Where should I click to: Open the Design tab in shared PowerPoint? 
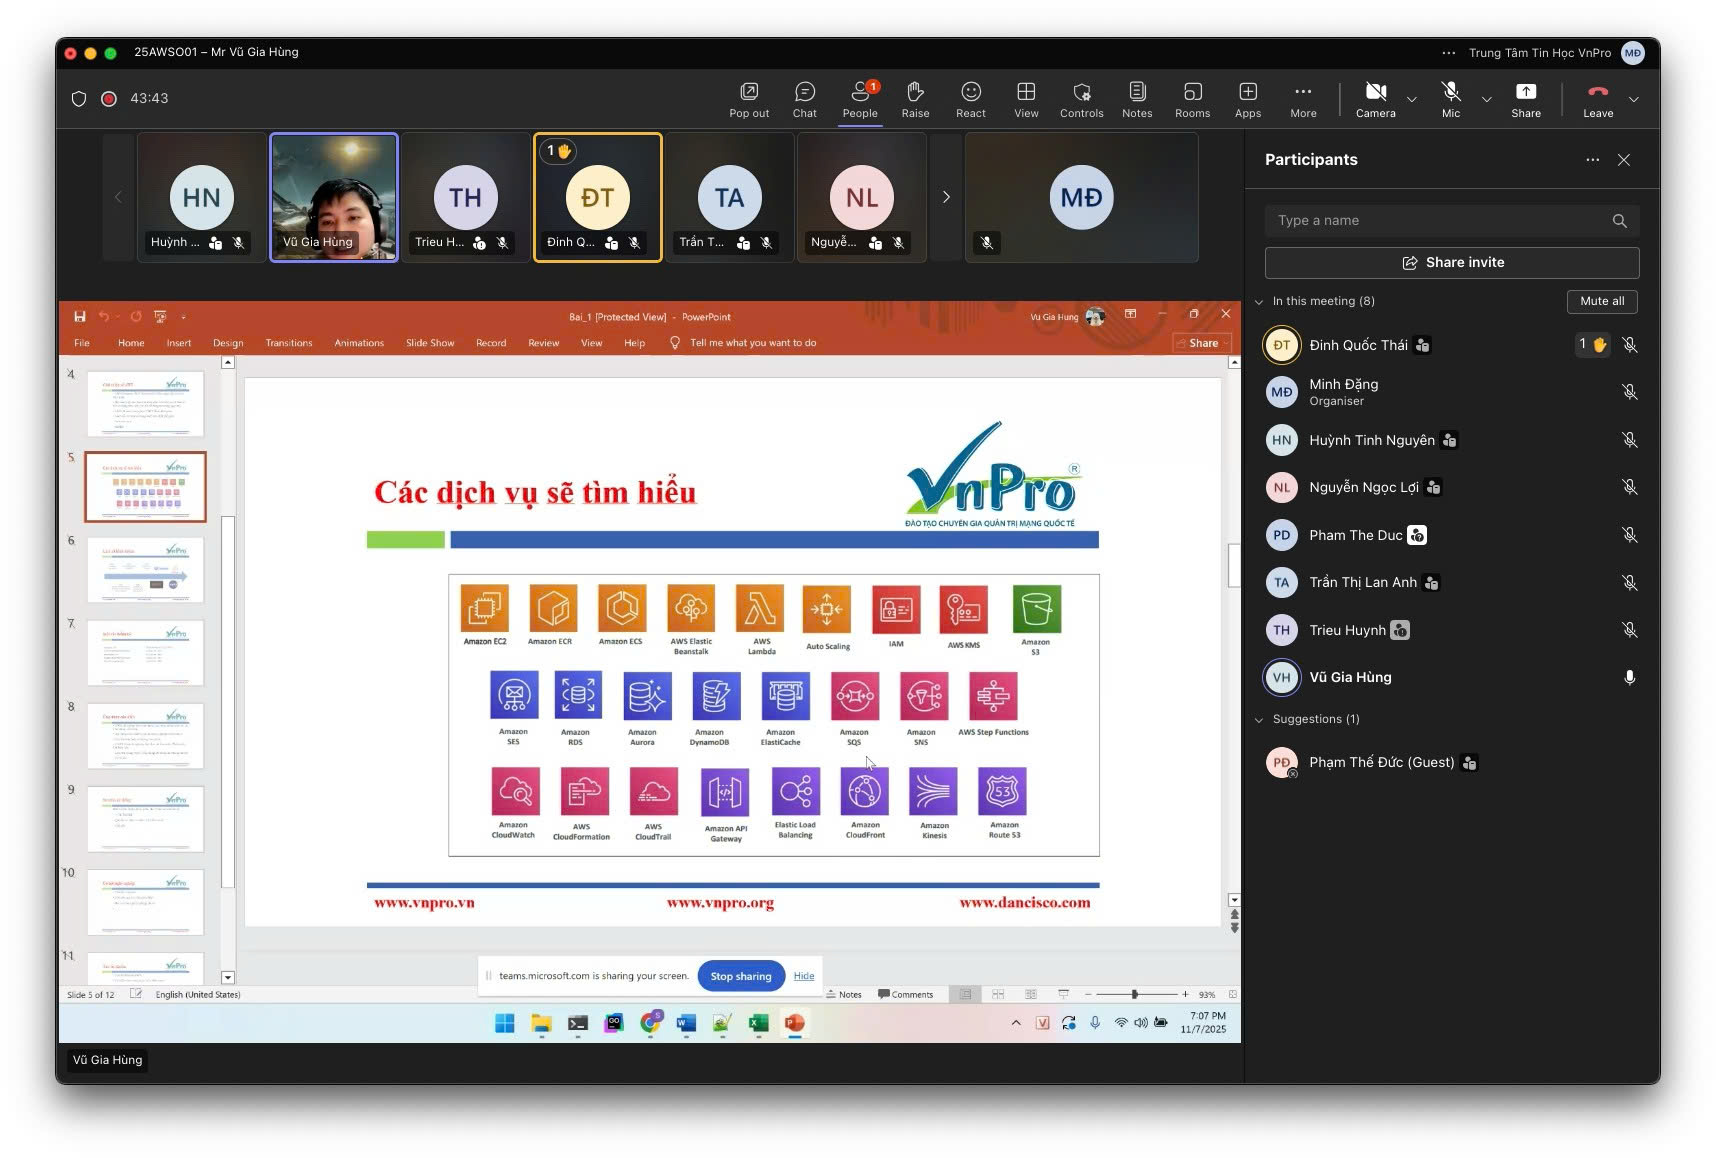(x=228, y=343)
